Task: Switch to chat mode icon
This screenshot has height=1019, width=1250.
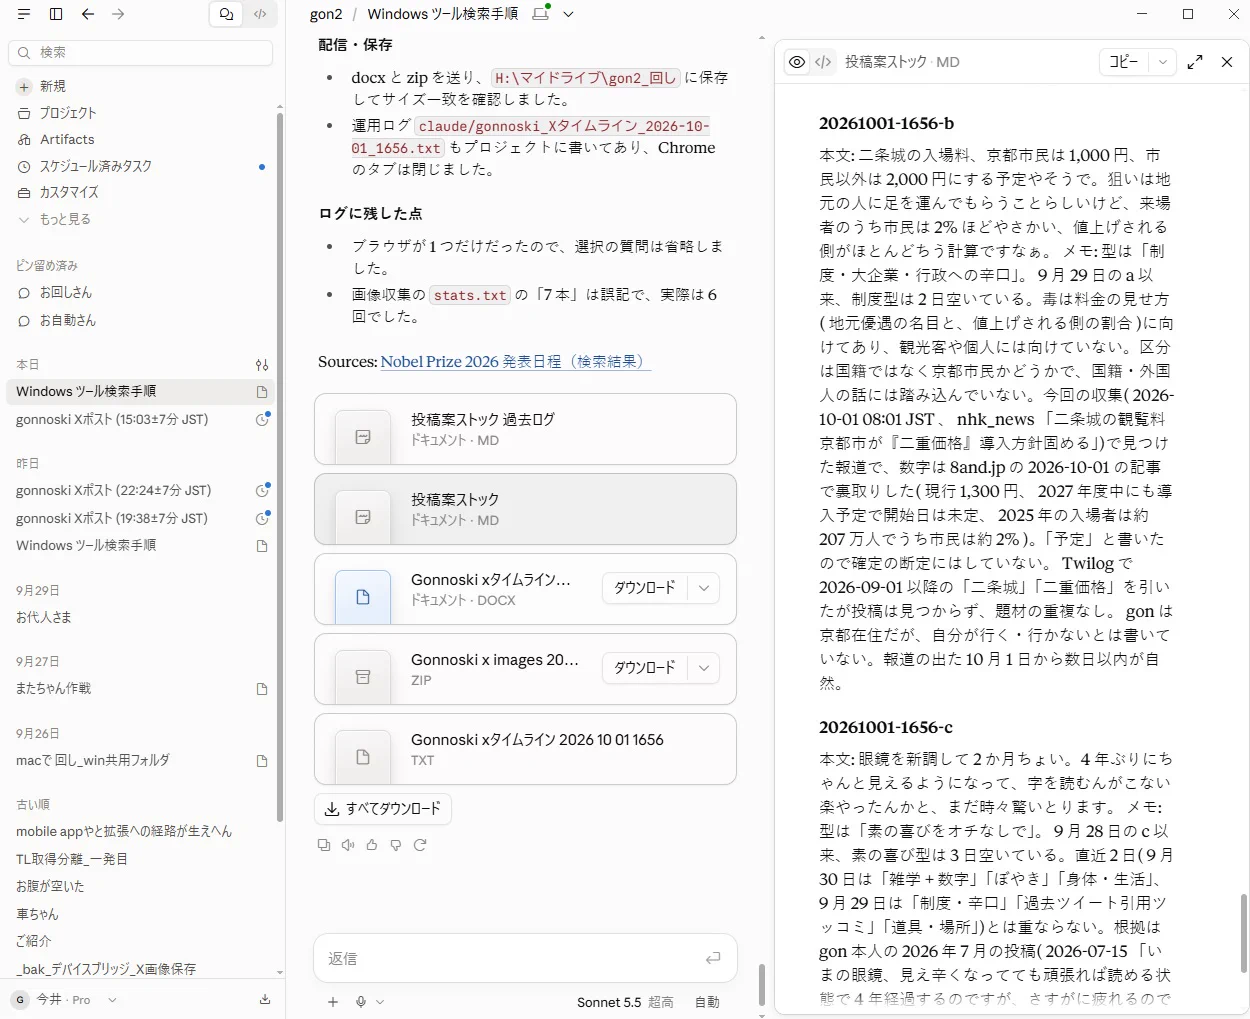Action: [x=226, y=14]
